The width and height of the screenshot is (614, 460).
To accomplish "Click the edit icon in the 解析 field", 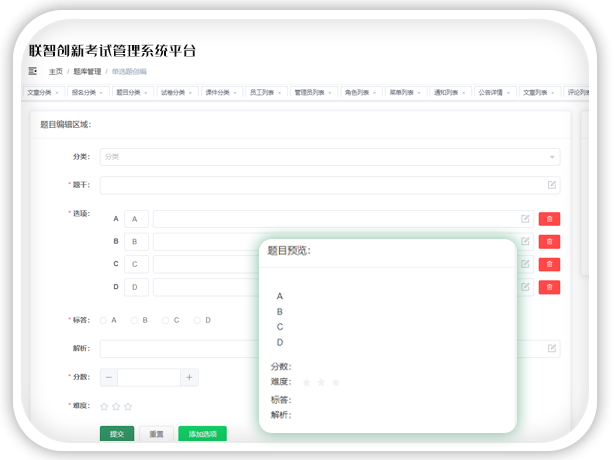I will [552, 349].
